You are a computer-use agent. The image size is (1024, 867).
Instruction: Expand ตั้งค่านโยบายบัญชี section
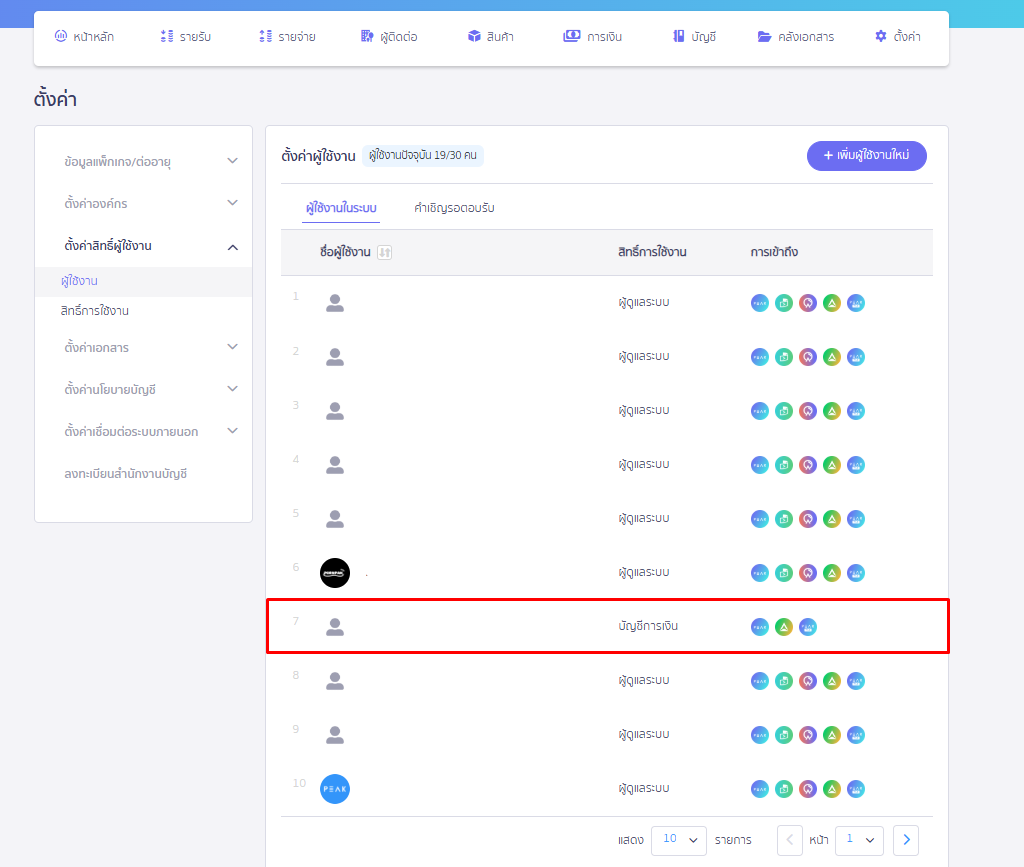(x=232, y=389)
